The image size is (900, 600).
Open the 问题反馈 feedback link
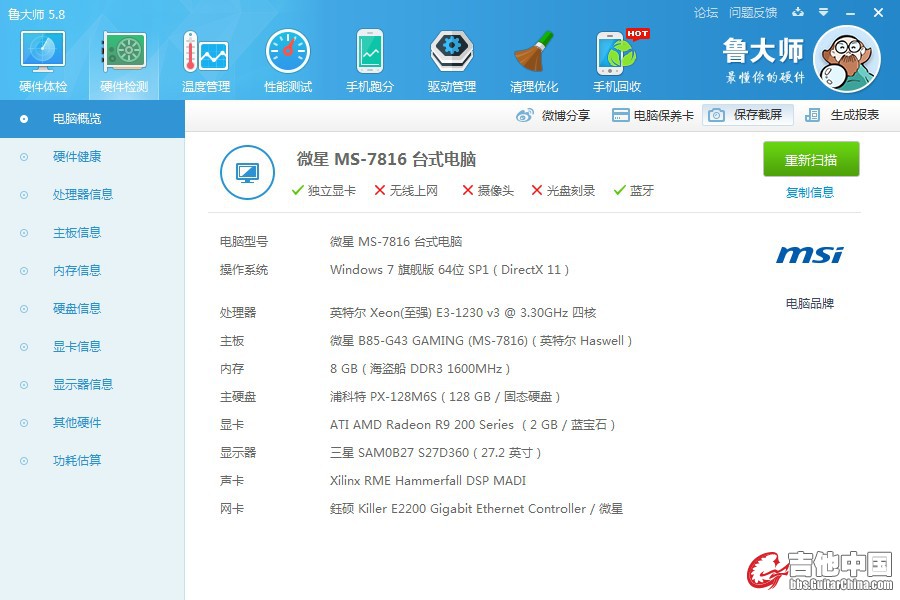click(753, 13)
